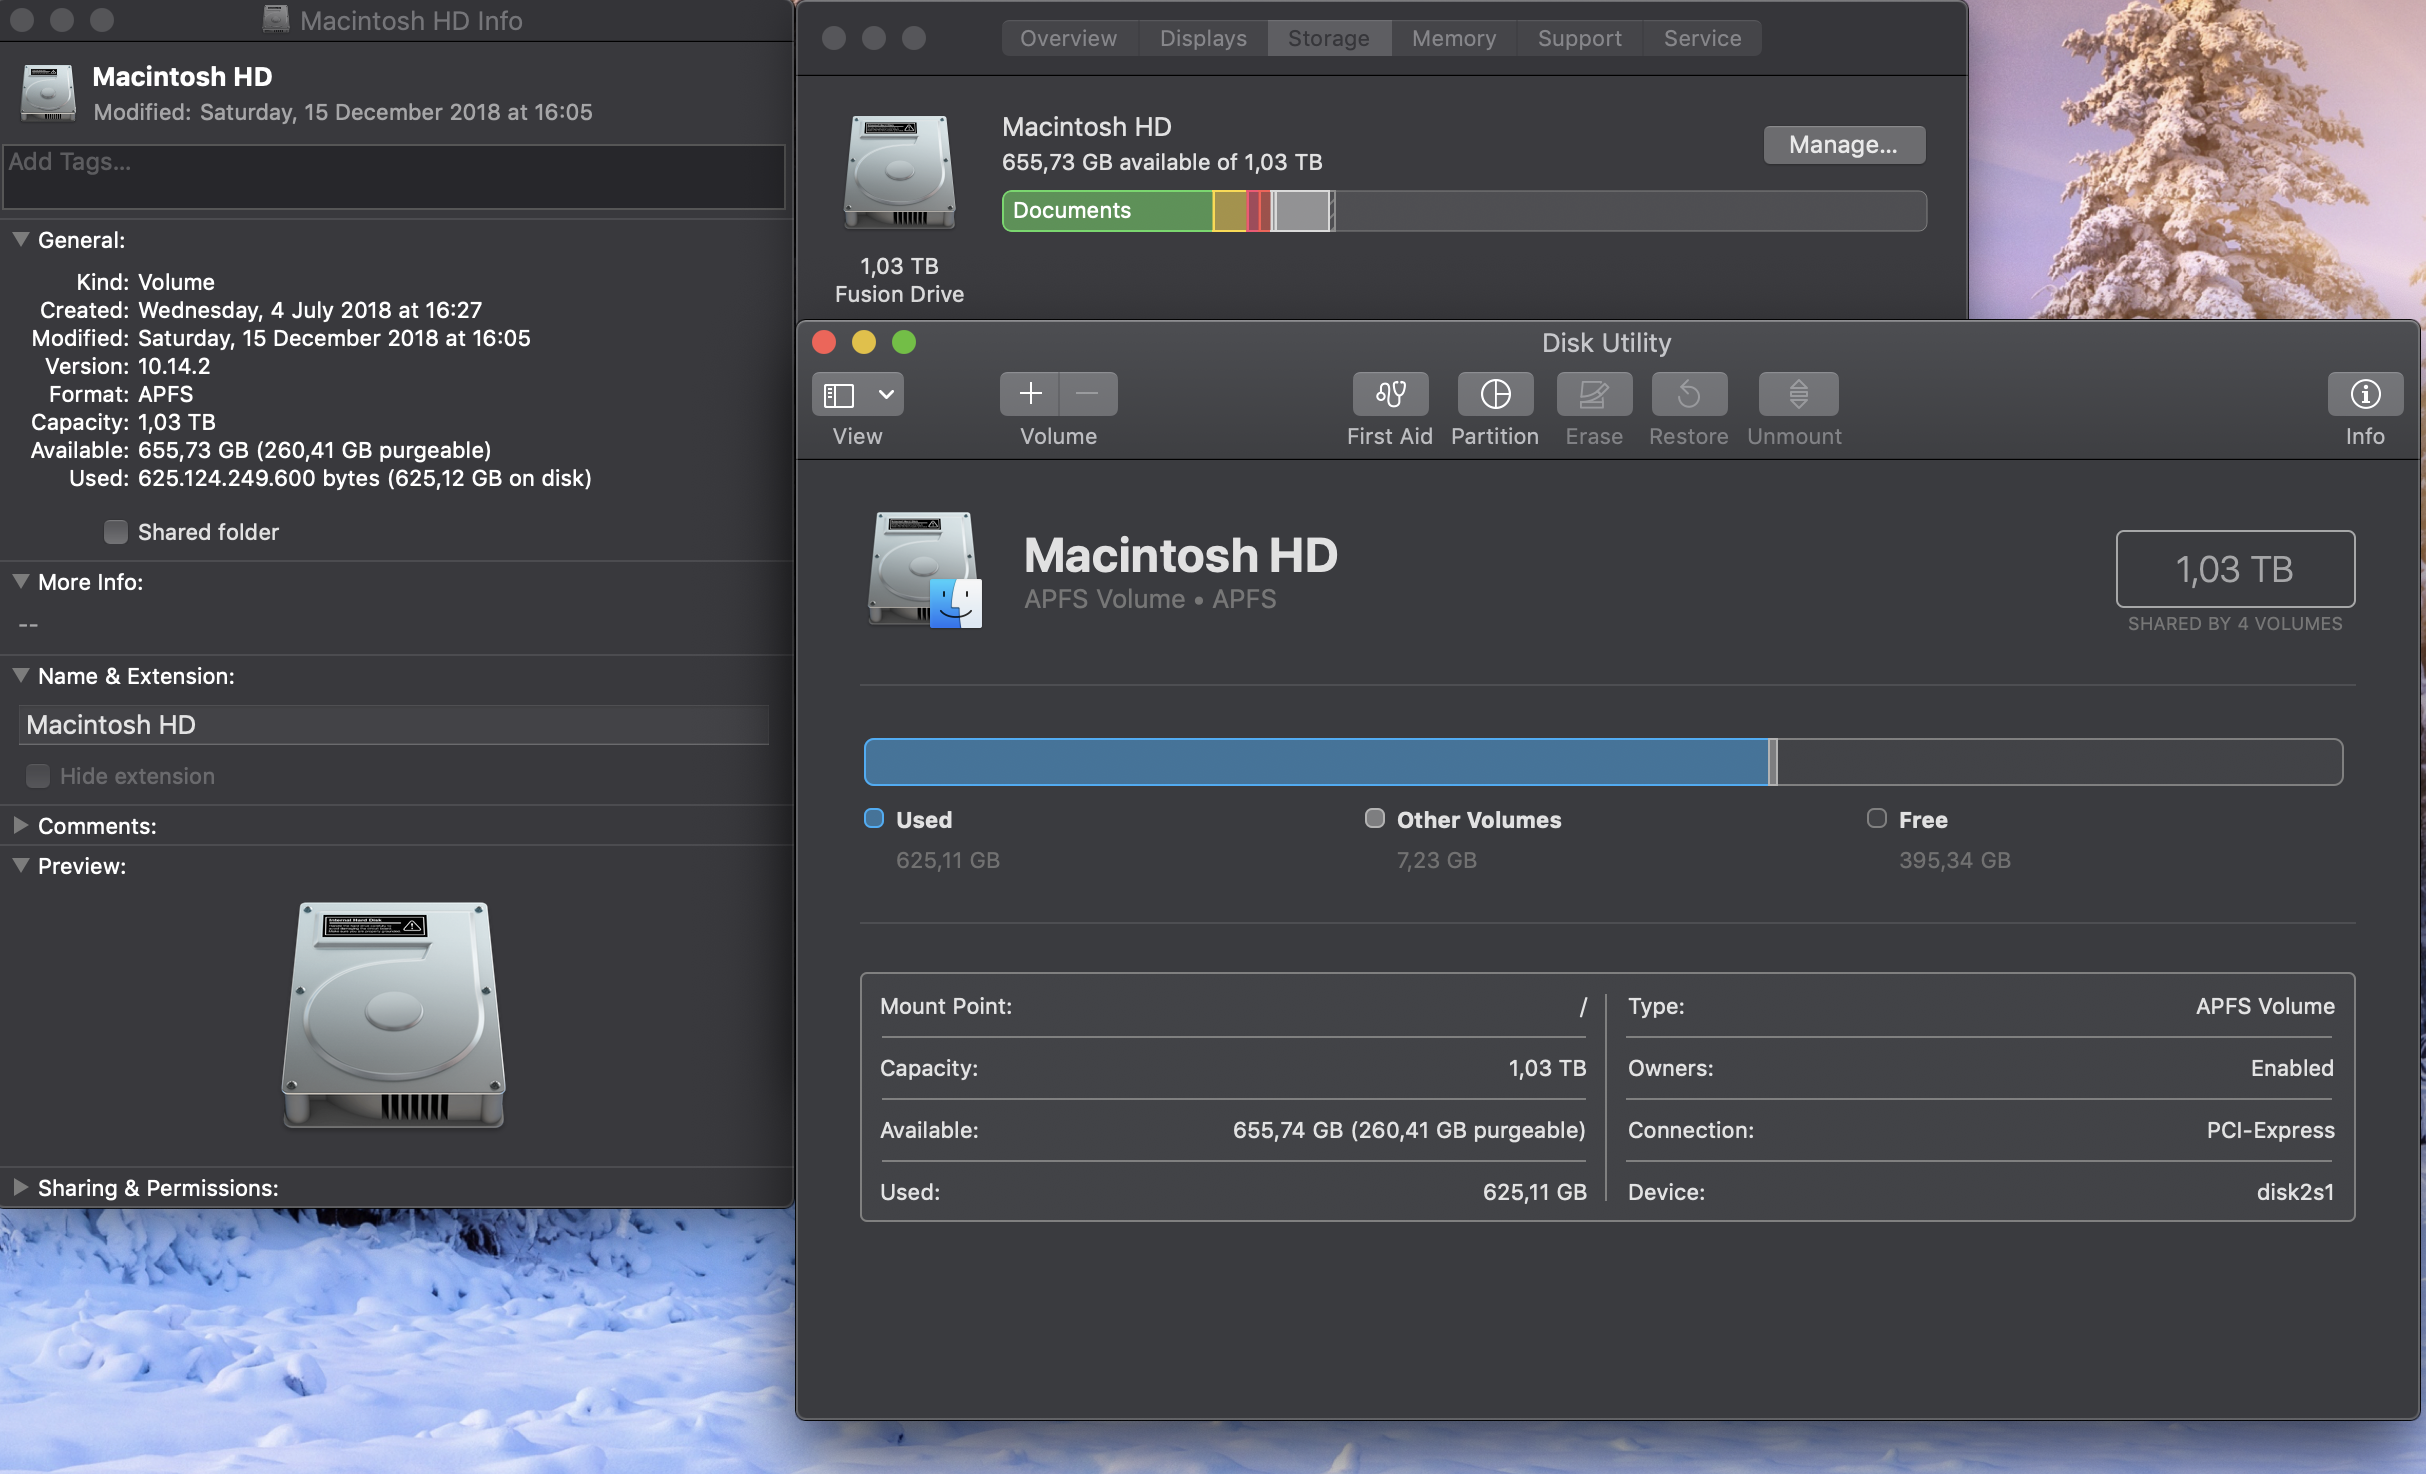Collapse the General section

point(20,239)
